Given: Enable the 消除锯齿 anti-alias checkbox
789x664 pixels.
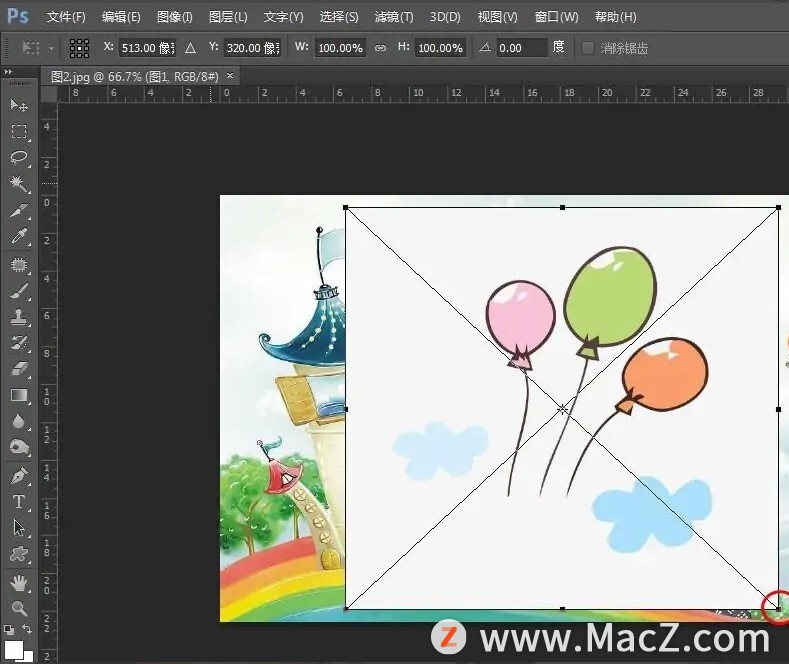Looking at the screenshot, I should [x=587, y=48].
